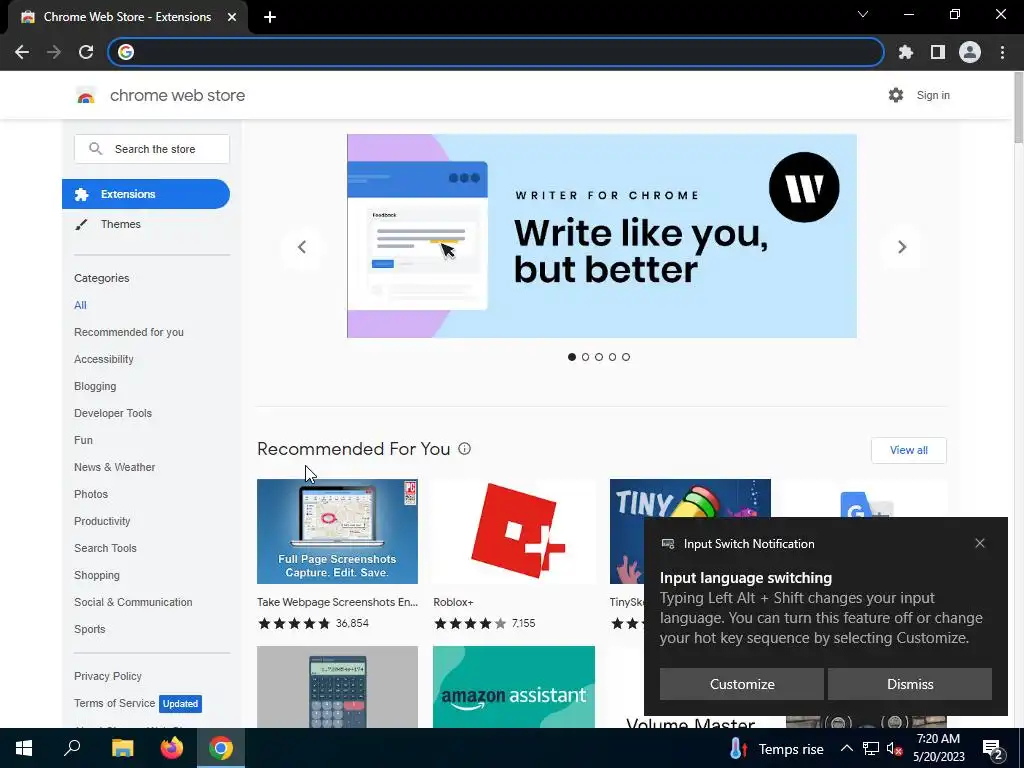Select the fifth carousel dot
The height and width of the screenshot is (768, 1024).
pos(626,357)
